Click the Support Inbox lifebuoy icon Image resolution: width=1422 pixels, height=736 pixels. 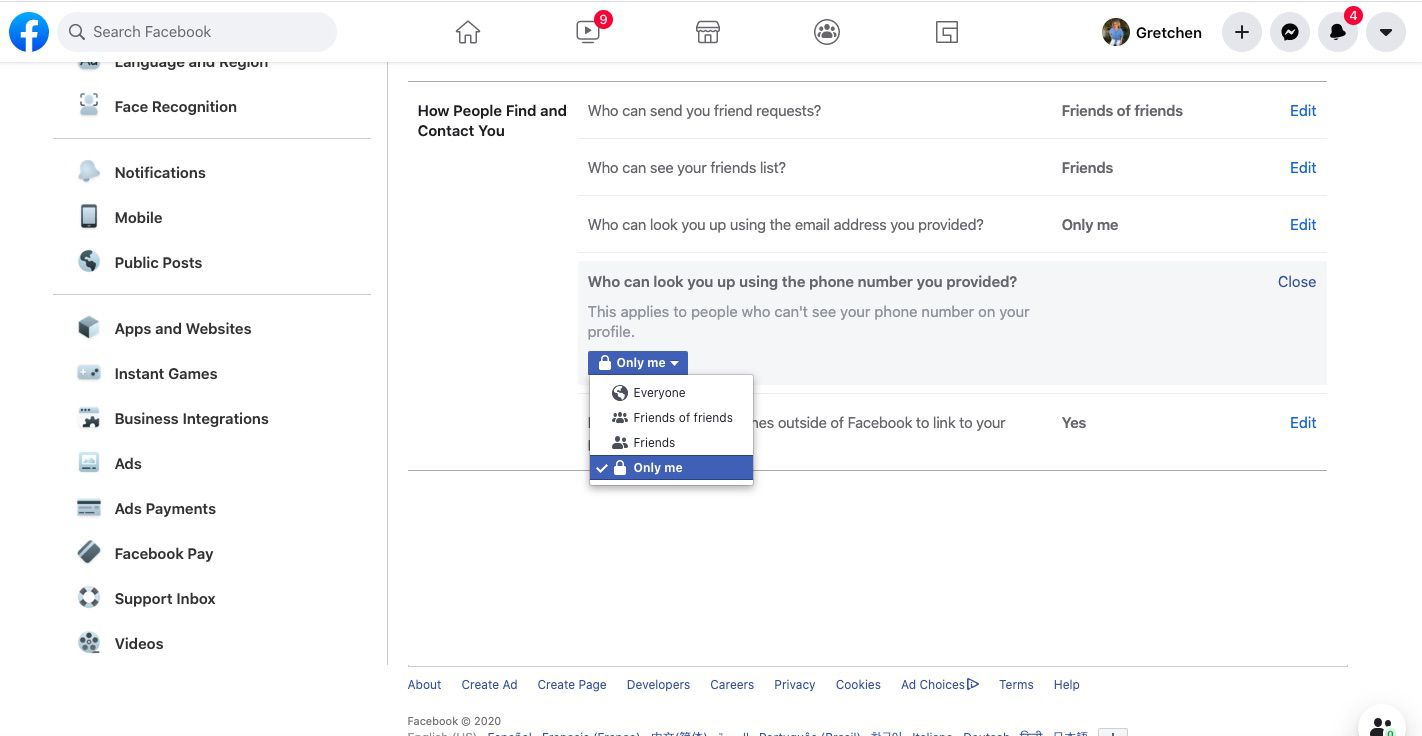tap(89, 597)
